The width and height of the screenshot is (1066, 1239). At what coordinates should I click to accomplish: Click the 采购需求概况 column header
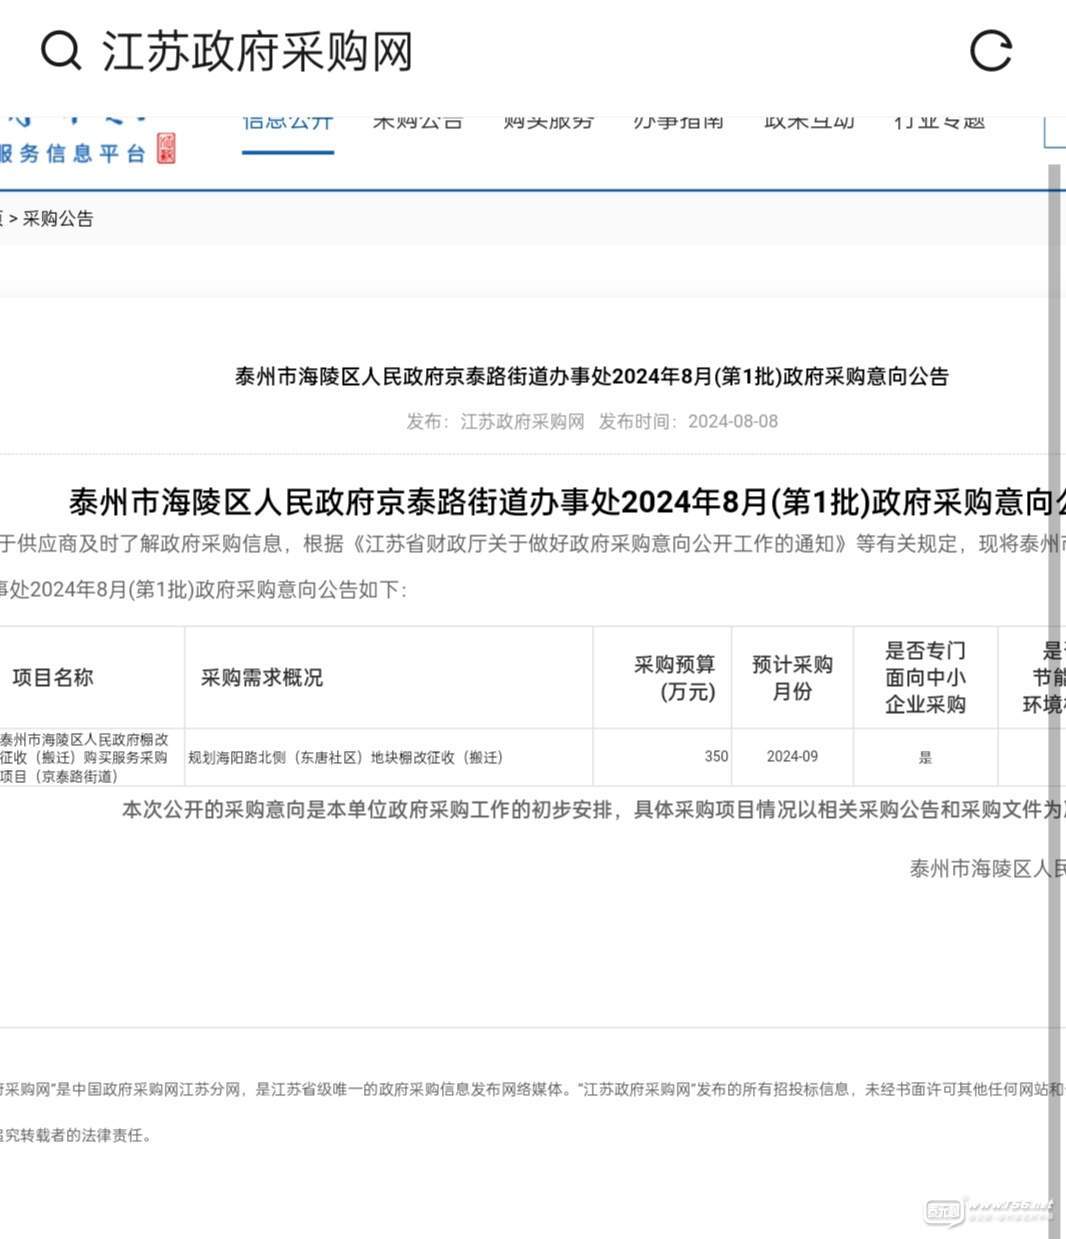click(262, 678)
